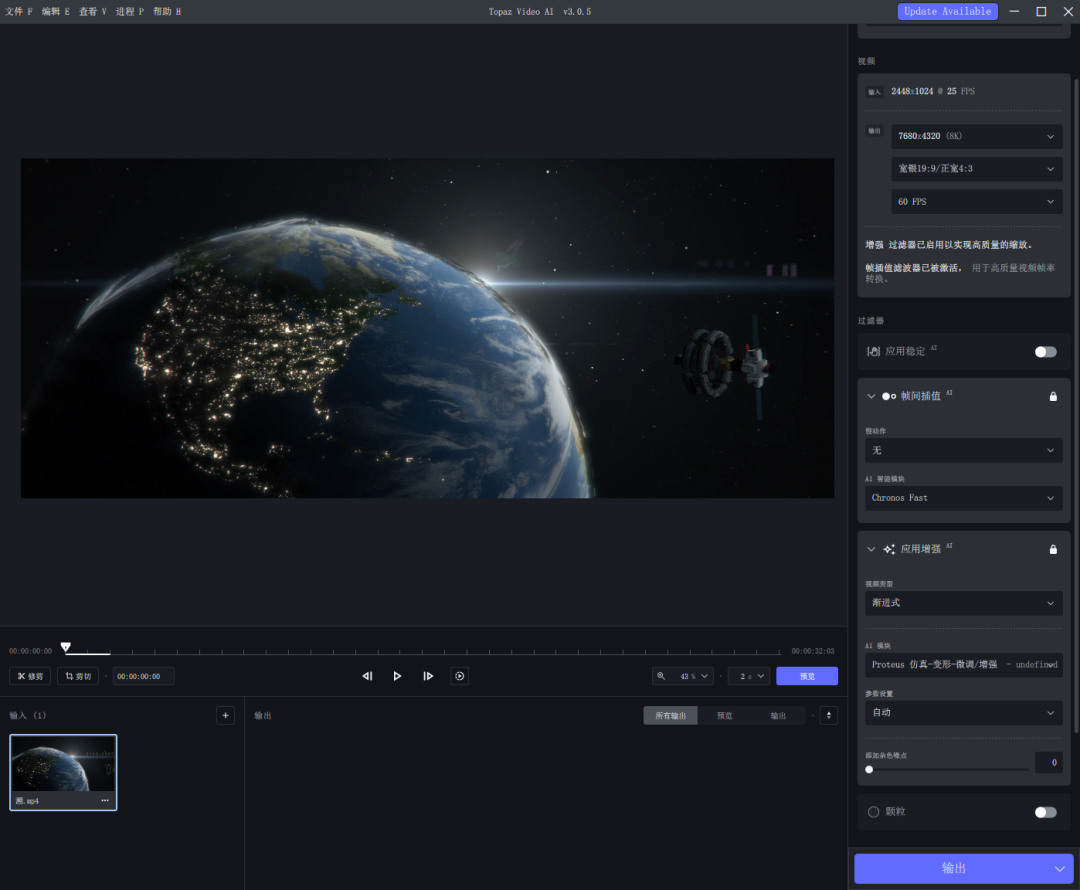Click the large 输出 export button
The image size is (1080, 890).
click(x=953, y=869)
